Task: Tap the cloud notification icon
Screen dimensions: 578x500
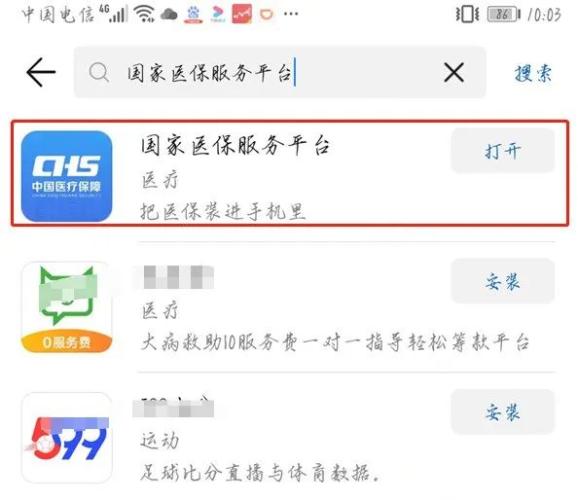Action: point(169,15)
